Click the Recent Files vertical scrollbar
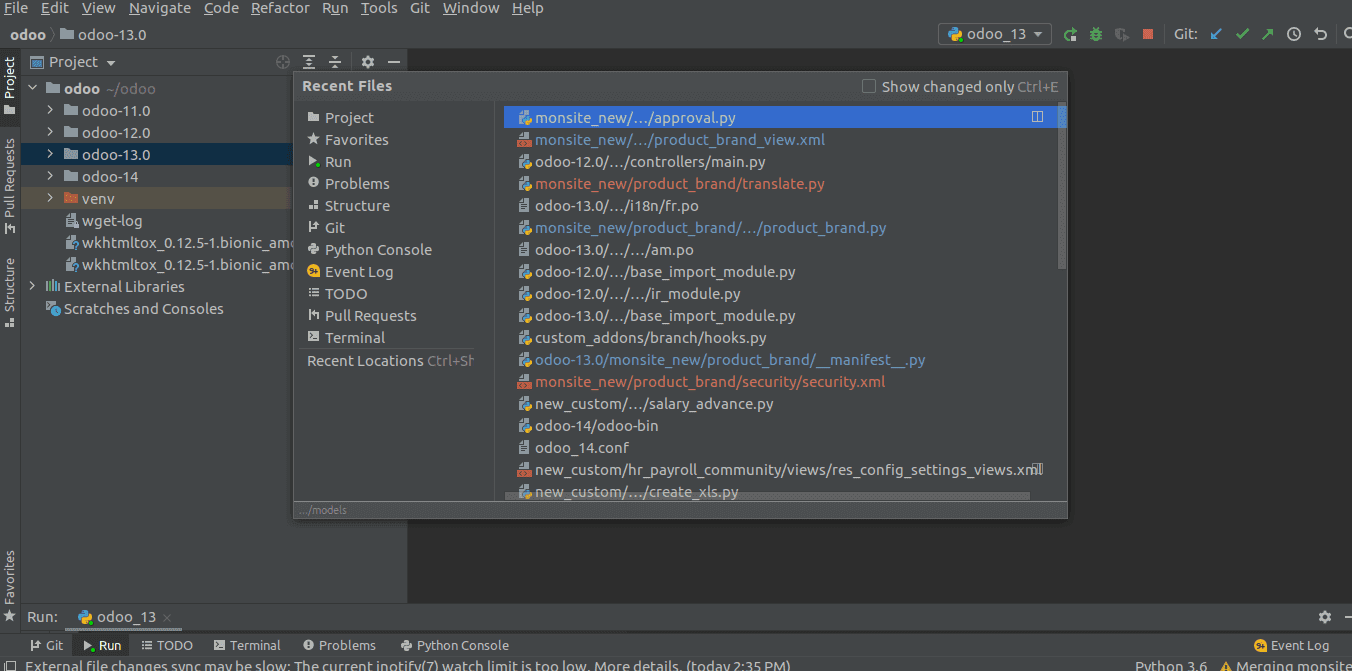This screenshot has height=671, width=1352. (x=1062, y=186)
